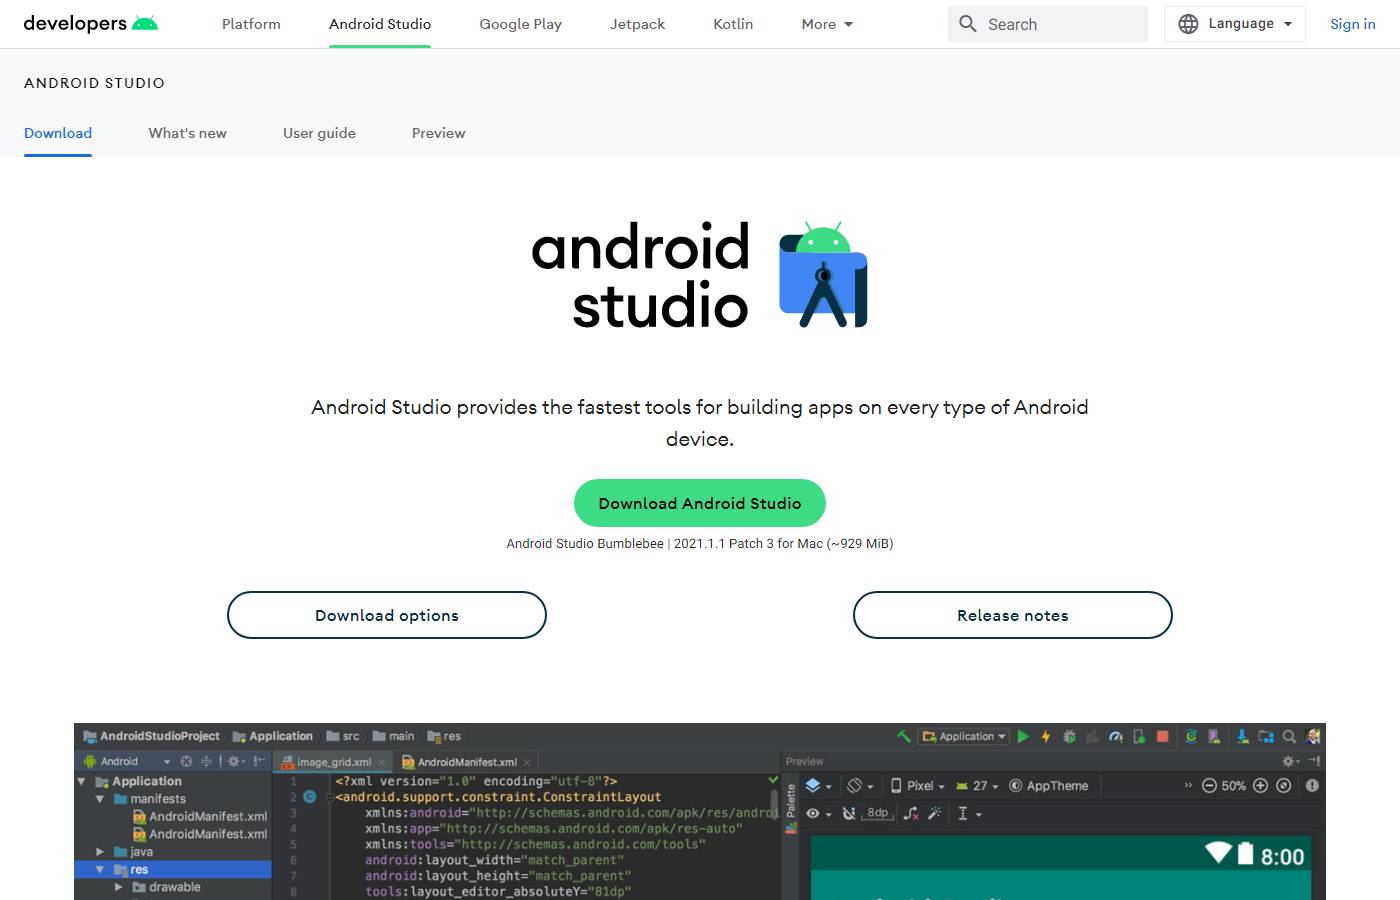
Task: Open the Language selector dropdown
Action: (1235, 24)
